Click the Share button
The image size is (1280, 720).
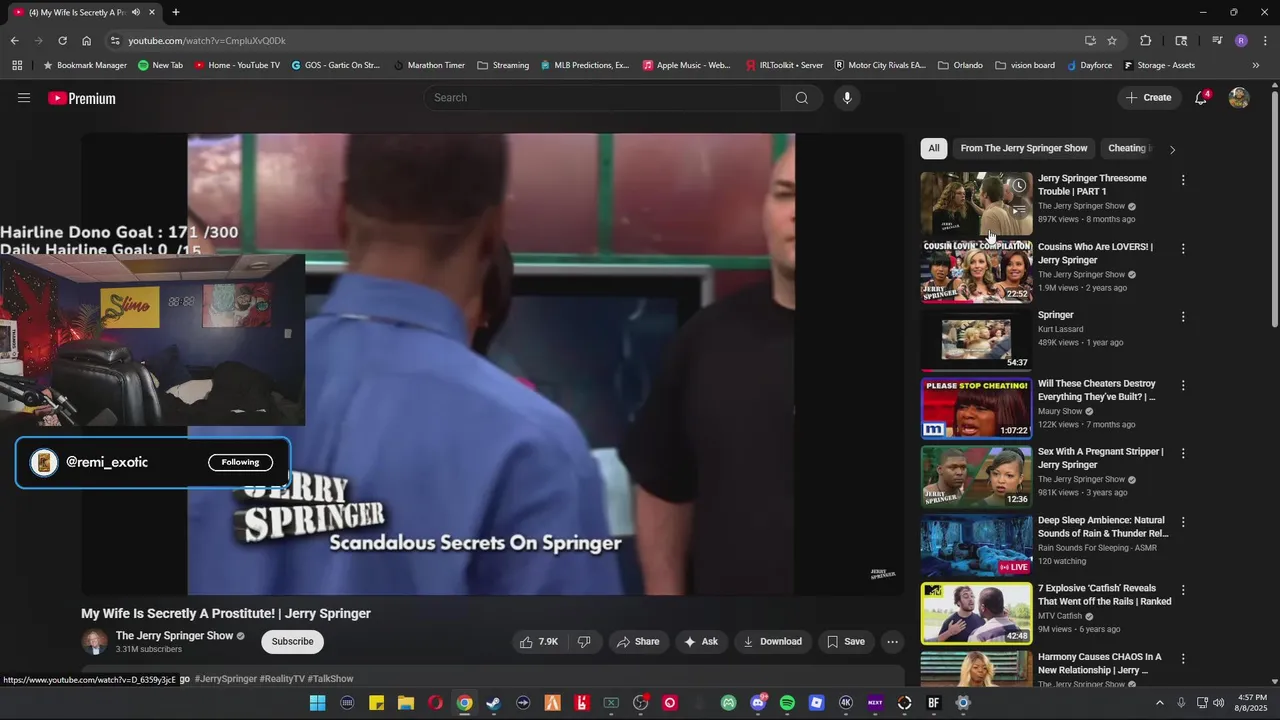(x=638, y=642)
